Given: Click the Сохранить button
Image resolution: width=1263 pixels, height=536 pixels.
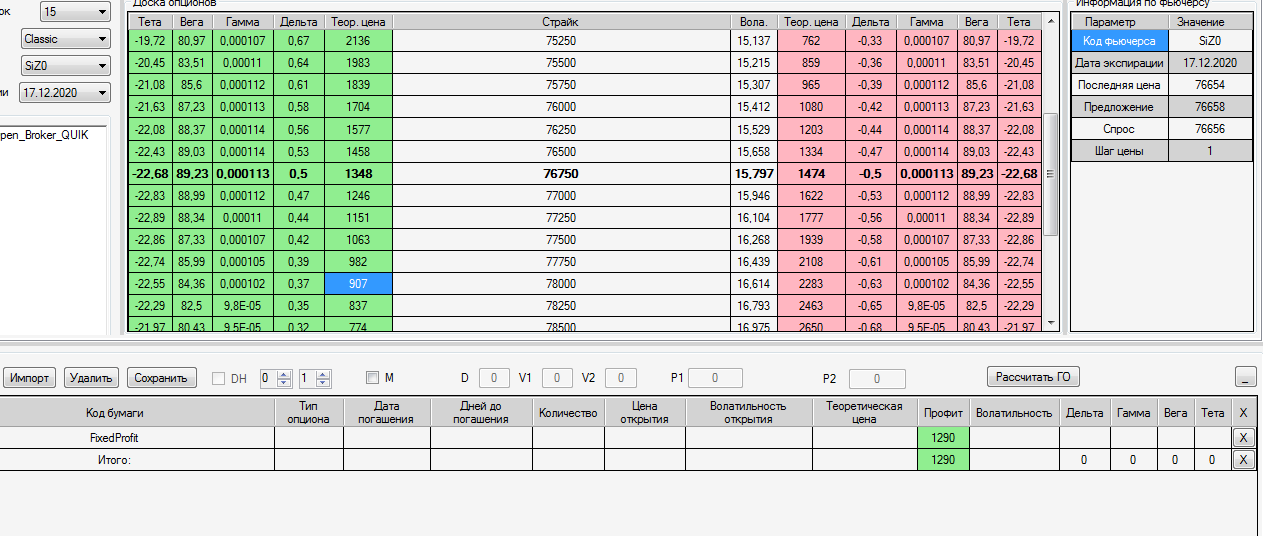Looking at the screenshot, I should click(x=161, y=378).
